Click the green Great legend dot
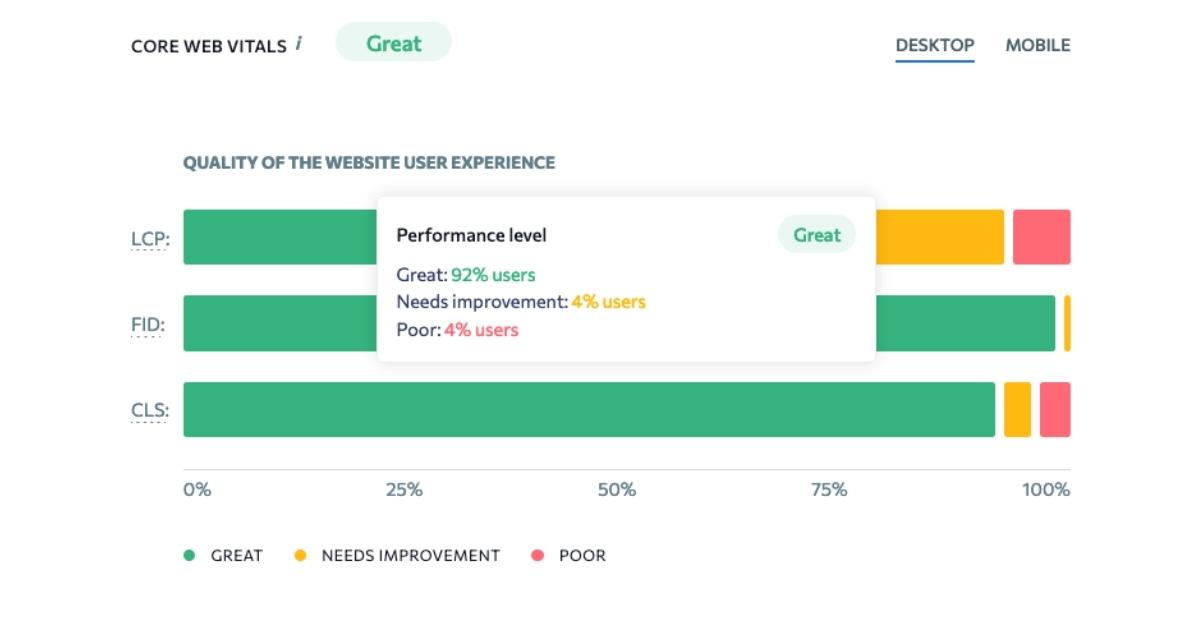Image resolution: width=1200 pixels, height=630 pixels. pyautogui.click(x=191, y=555)
